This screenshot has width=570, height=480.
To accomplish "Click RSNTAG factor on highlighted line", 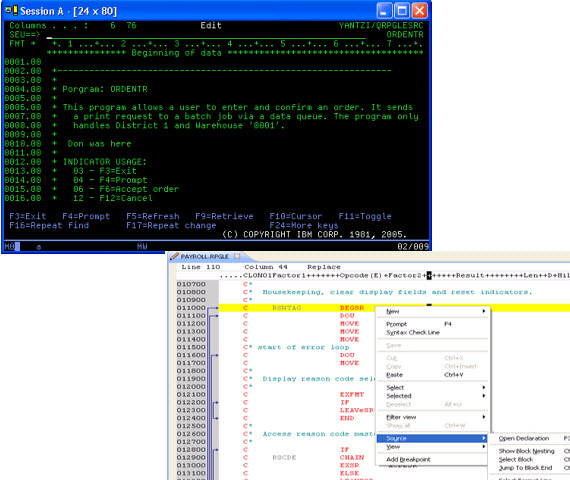I will (287, 308).
